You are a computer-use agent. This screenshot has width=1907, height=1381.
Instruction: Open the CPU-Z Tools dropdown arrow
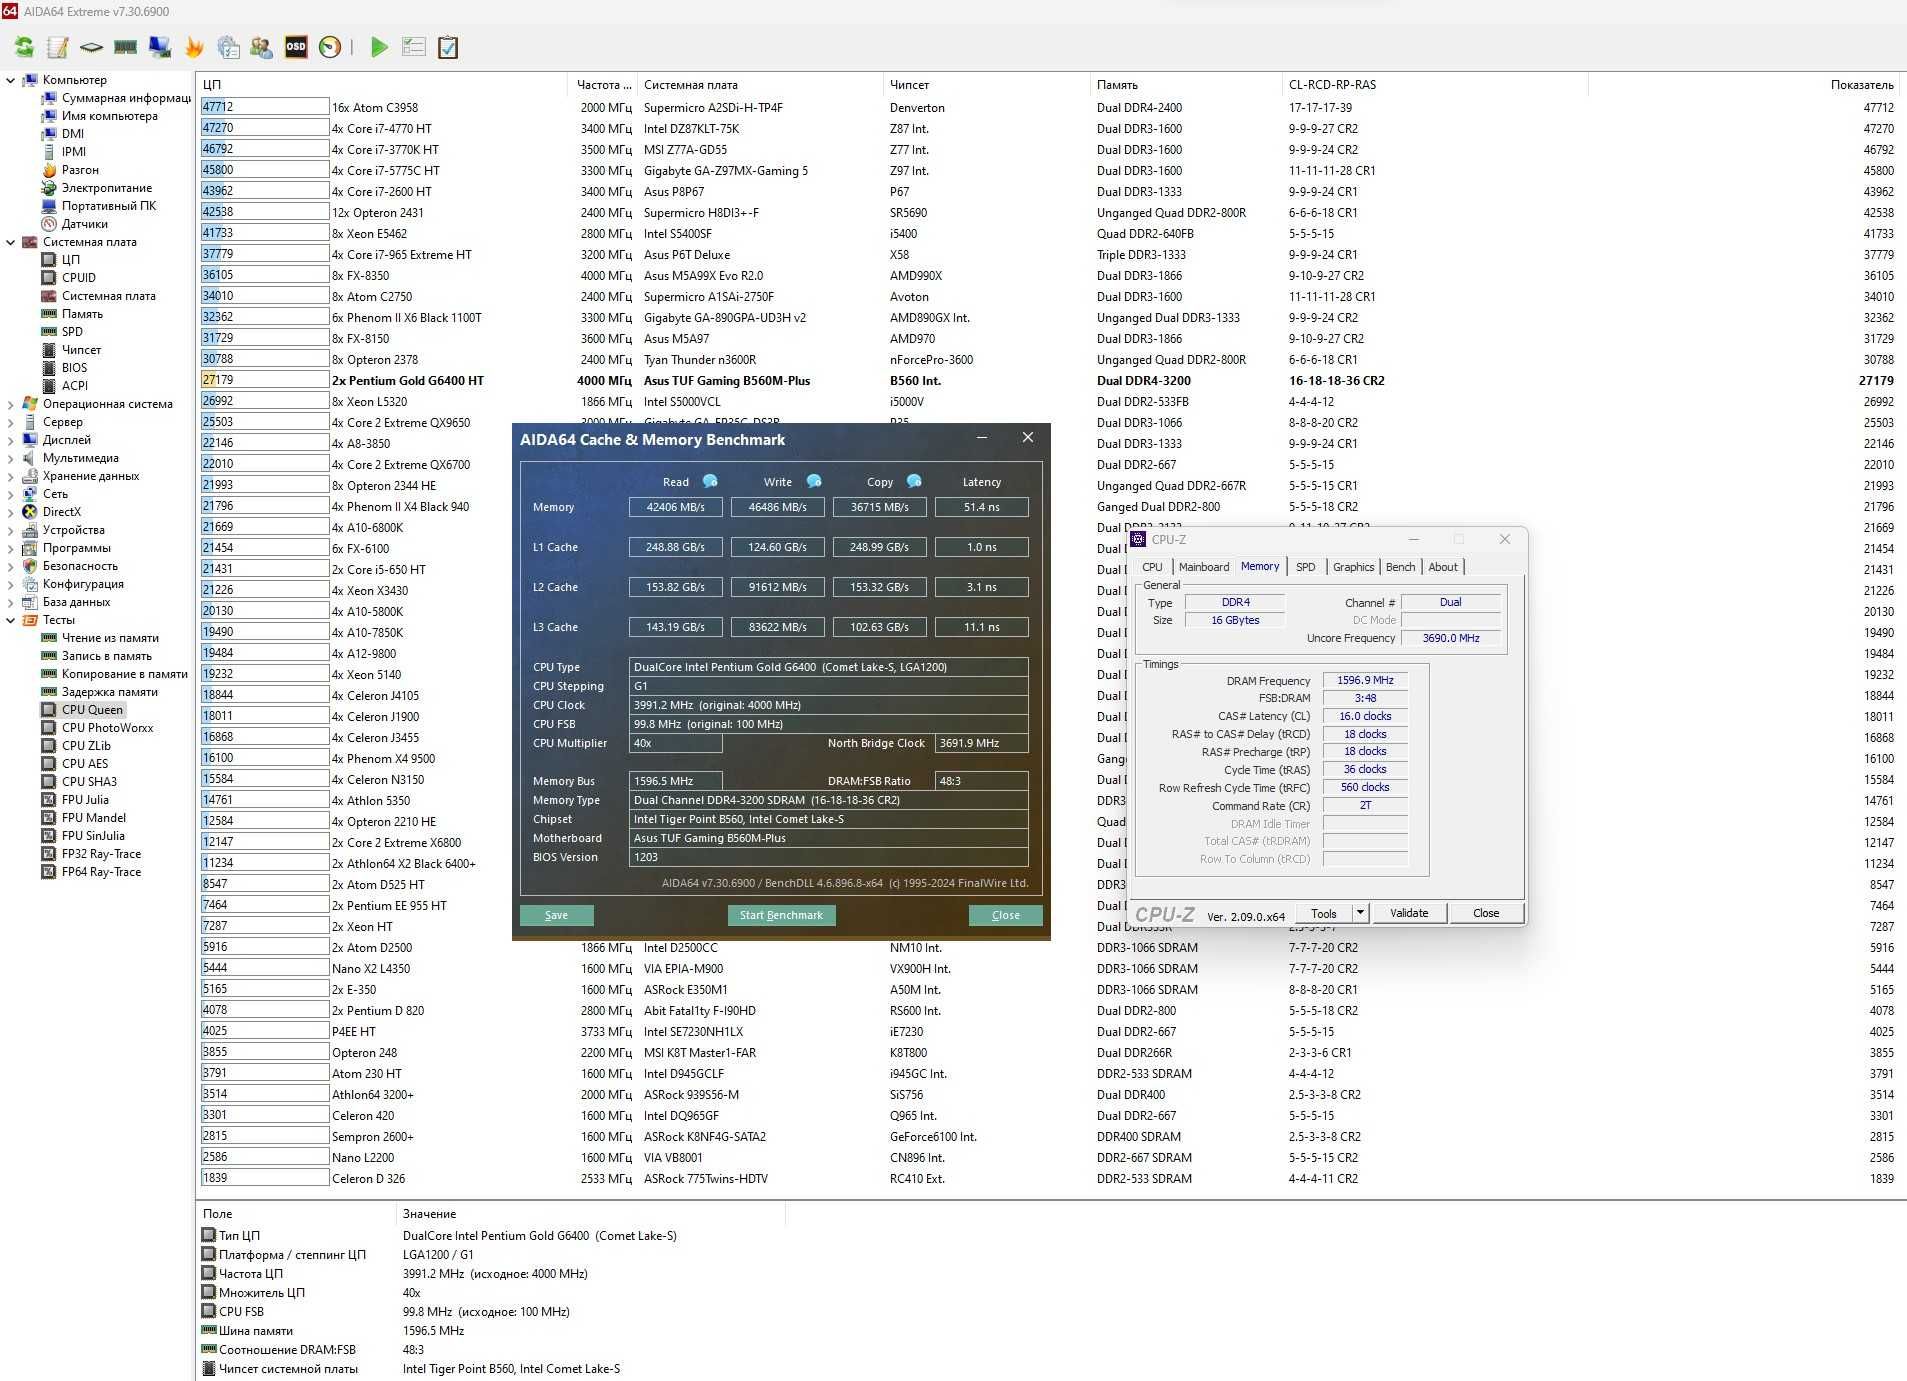click(x=1360, y=913)
